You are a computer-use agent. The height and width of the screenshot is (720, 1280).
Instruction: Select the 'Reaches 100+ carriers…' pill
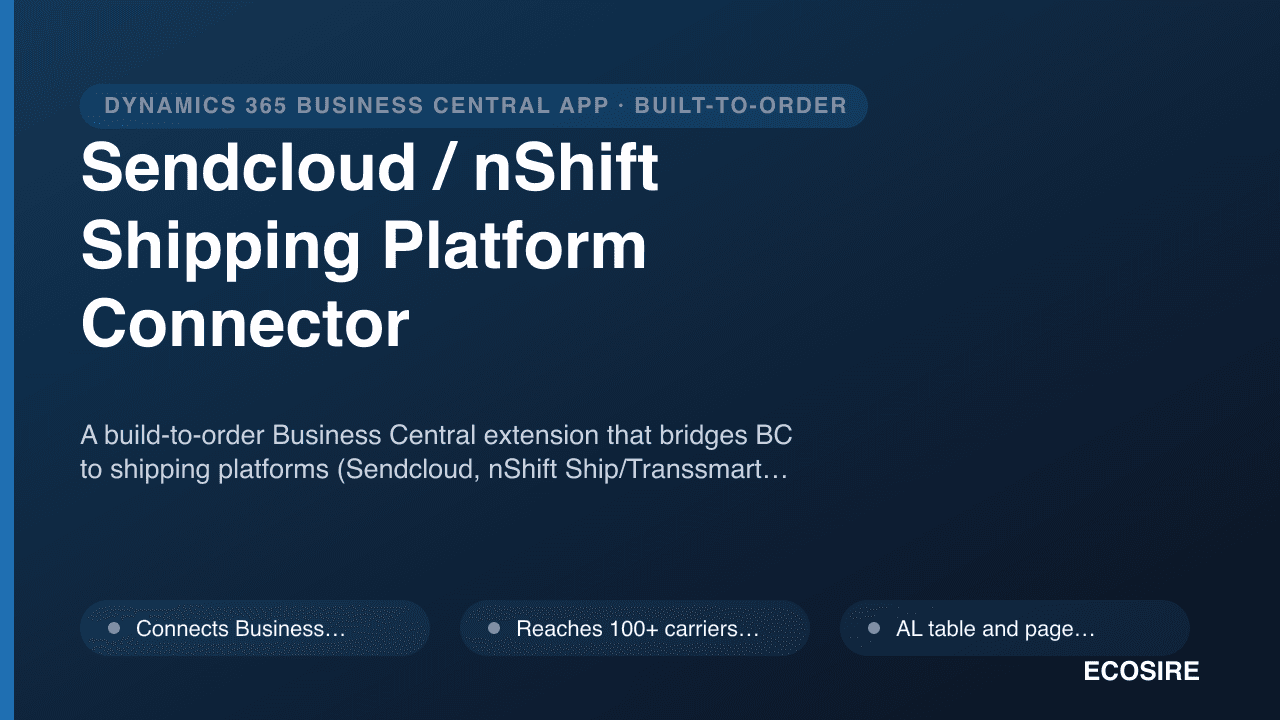635,628
